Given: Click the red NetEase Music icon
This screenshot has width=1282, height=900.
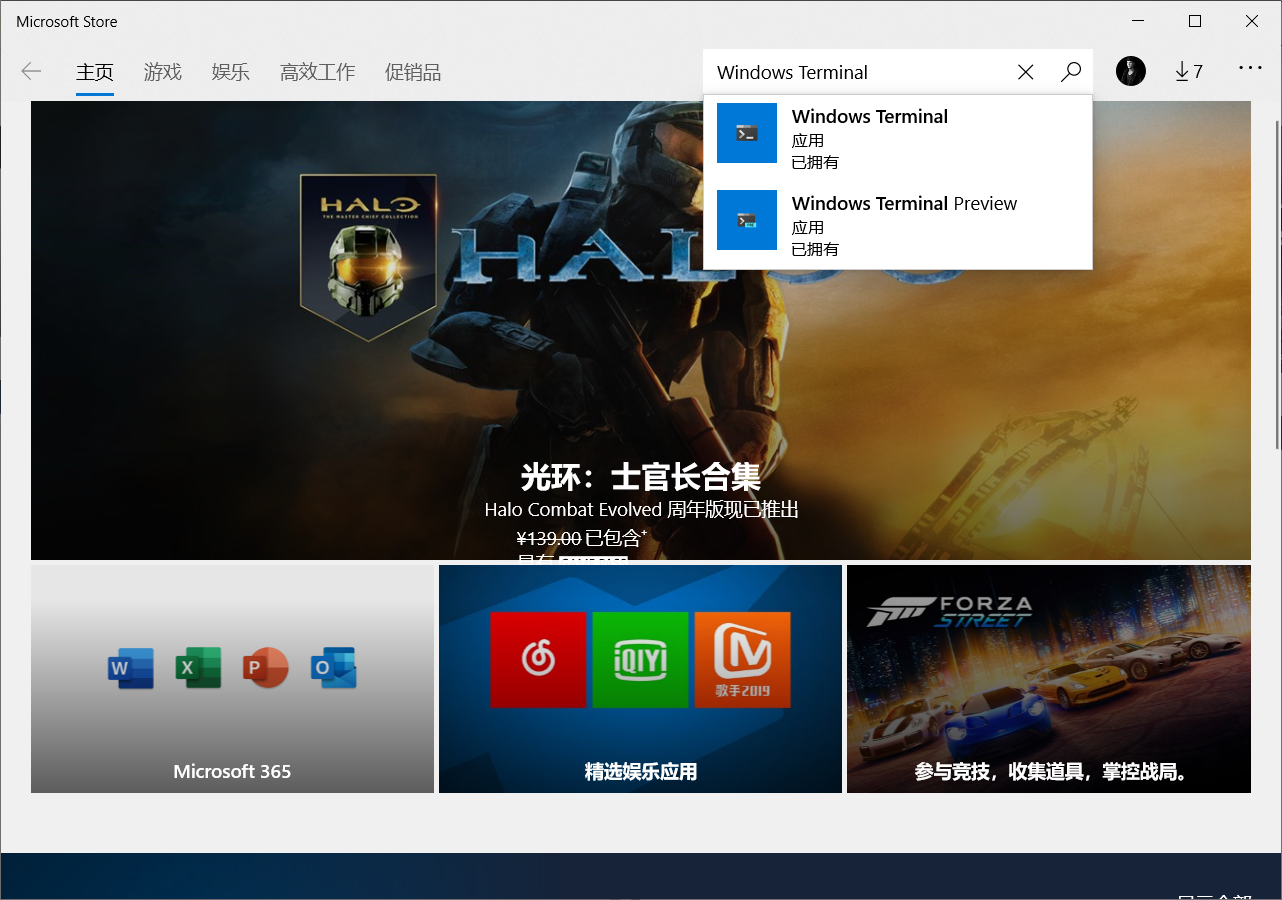Looking at the screenshot, I should tap(538, 660).
